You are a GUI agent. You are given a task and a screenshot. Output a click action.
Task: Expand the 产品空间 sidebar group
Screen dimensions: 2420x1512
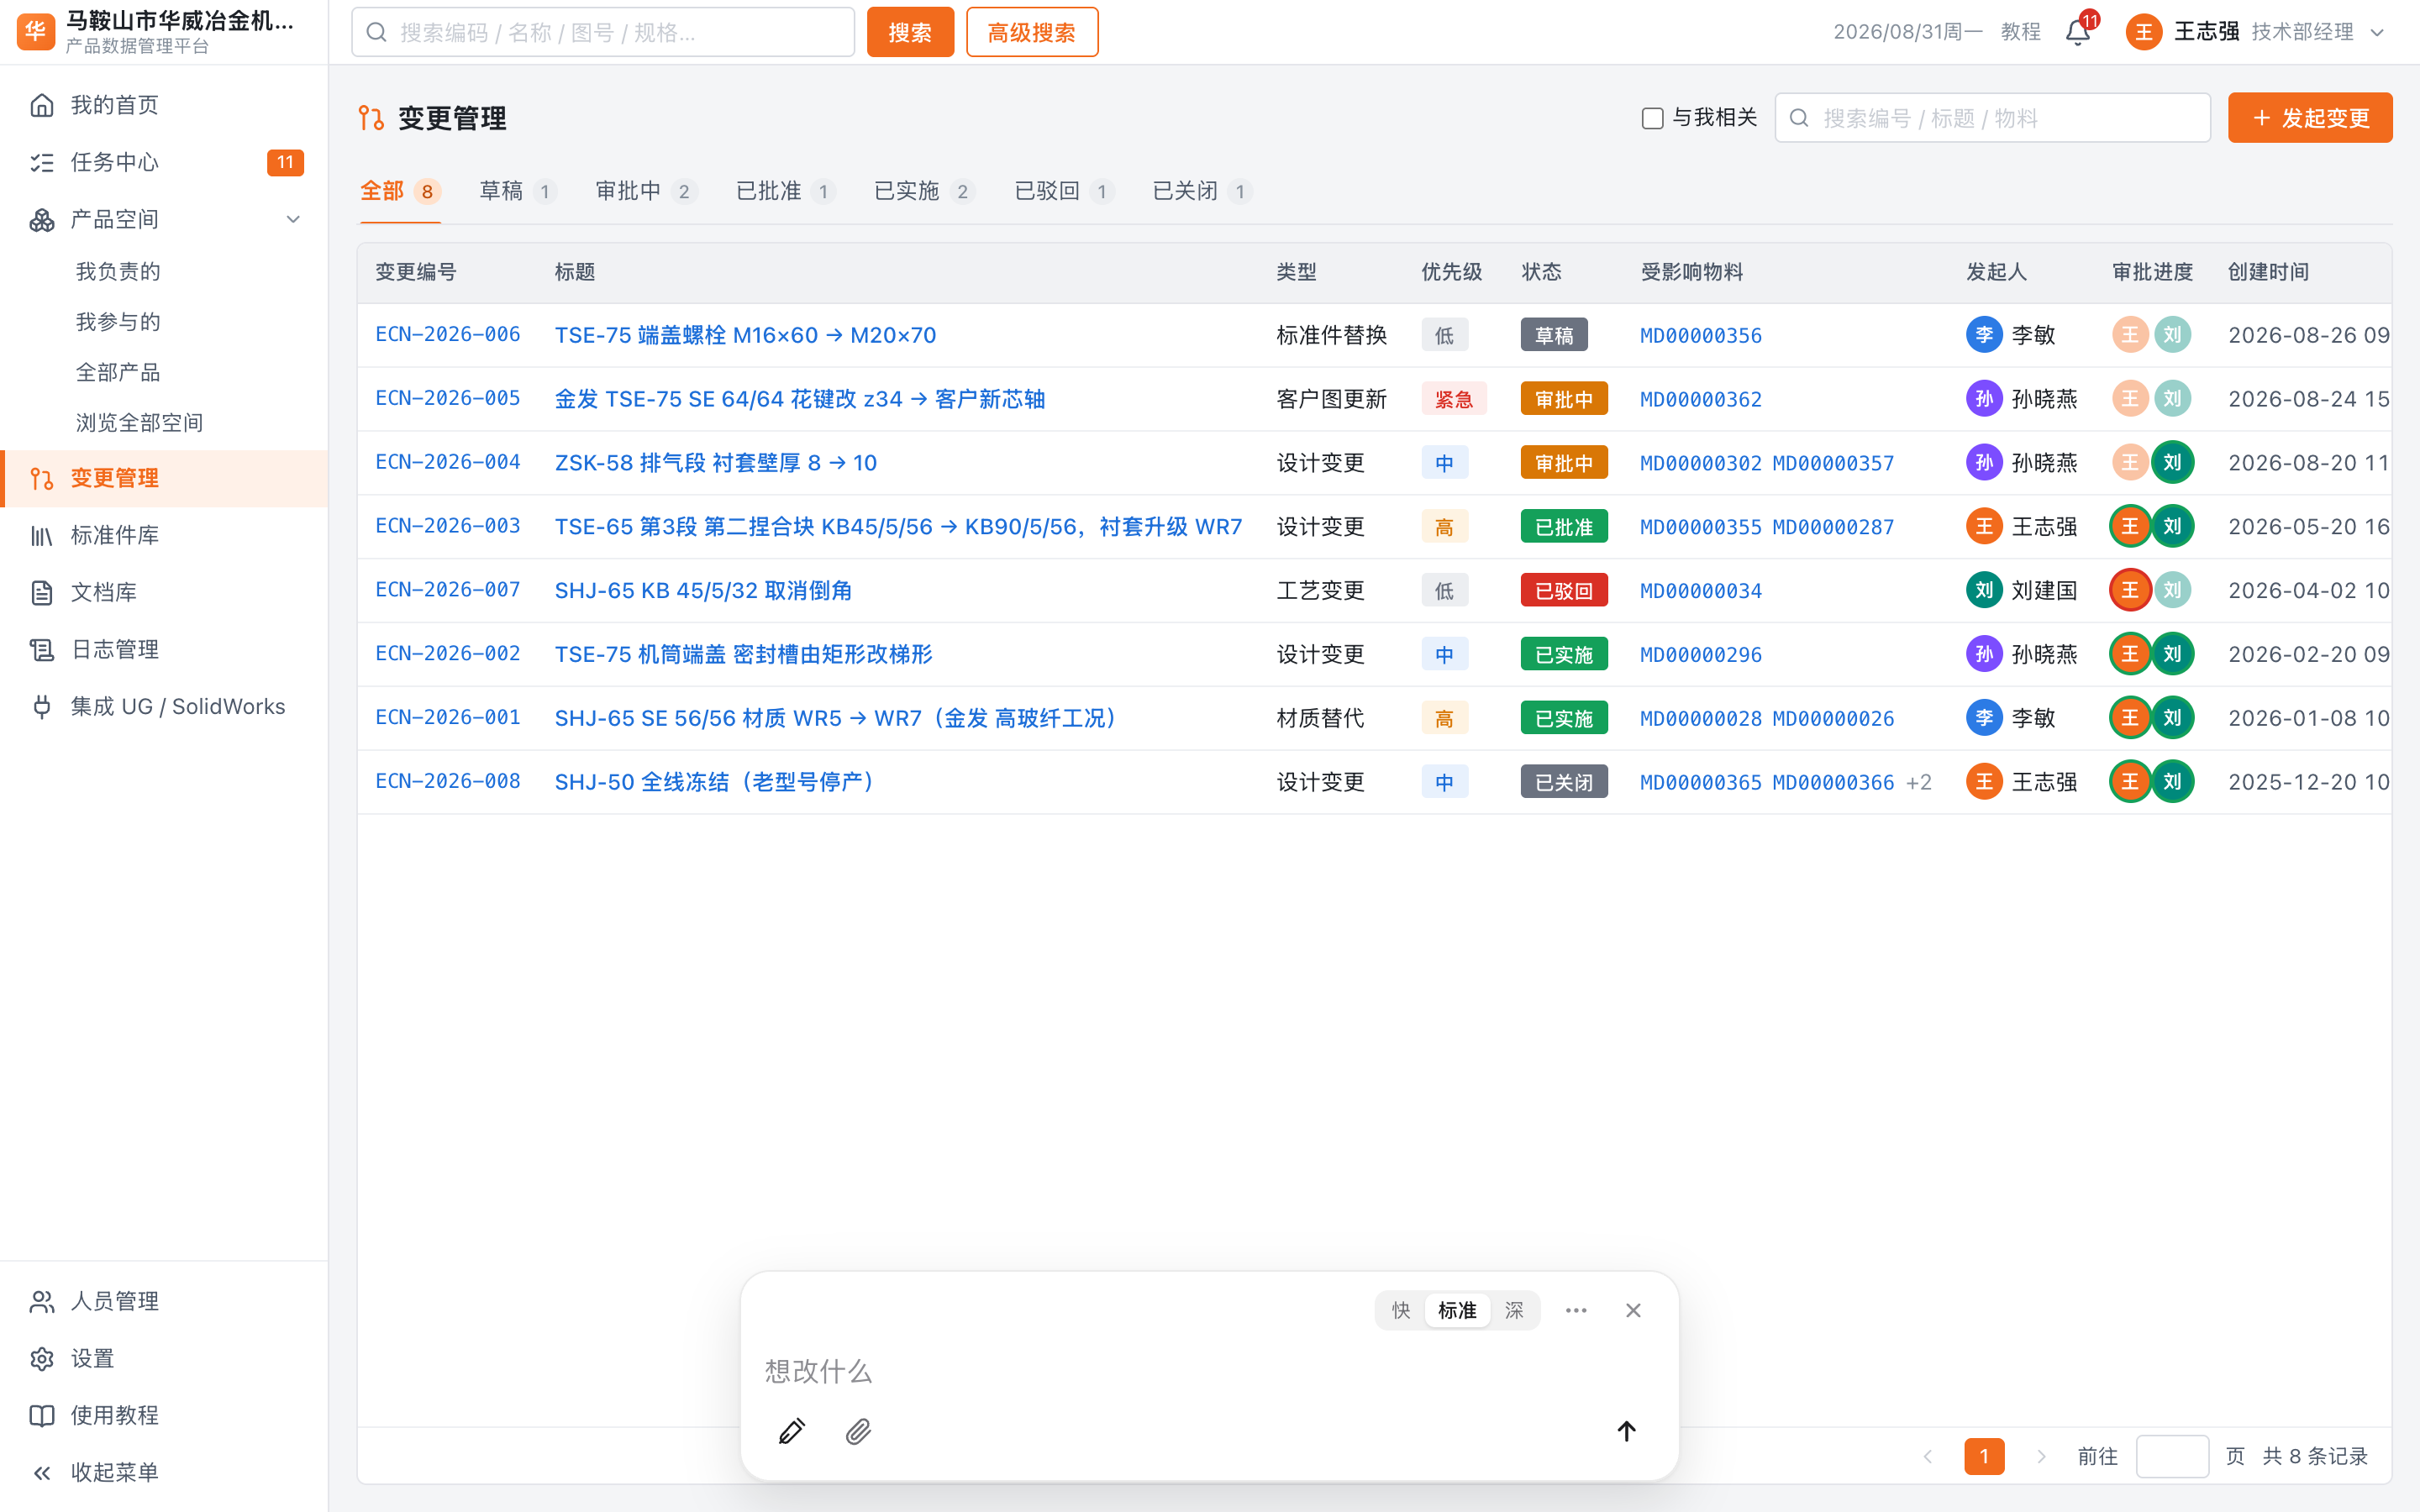[164, 219]
